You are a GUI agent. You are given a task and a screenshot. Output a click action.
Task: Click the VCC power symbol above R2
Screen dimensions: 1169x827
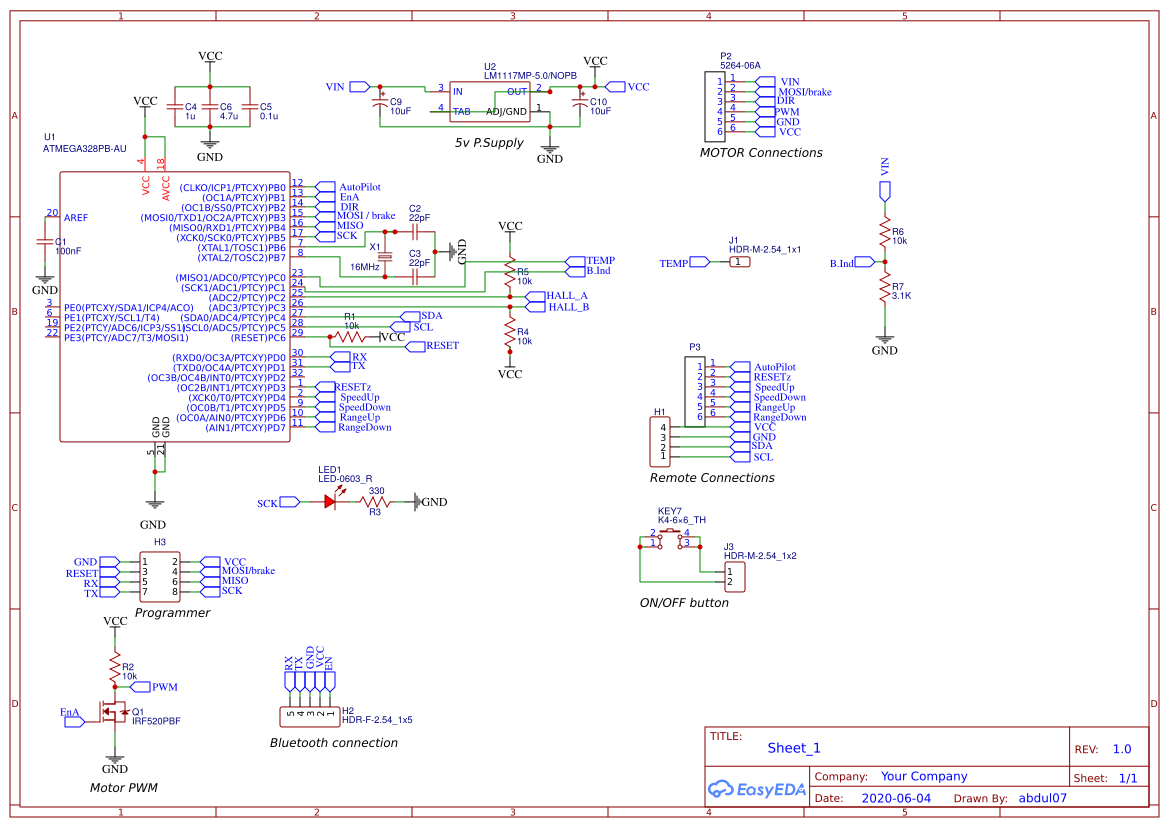pyautogui.click(x=113, y=621)
